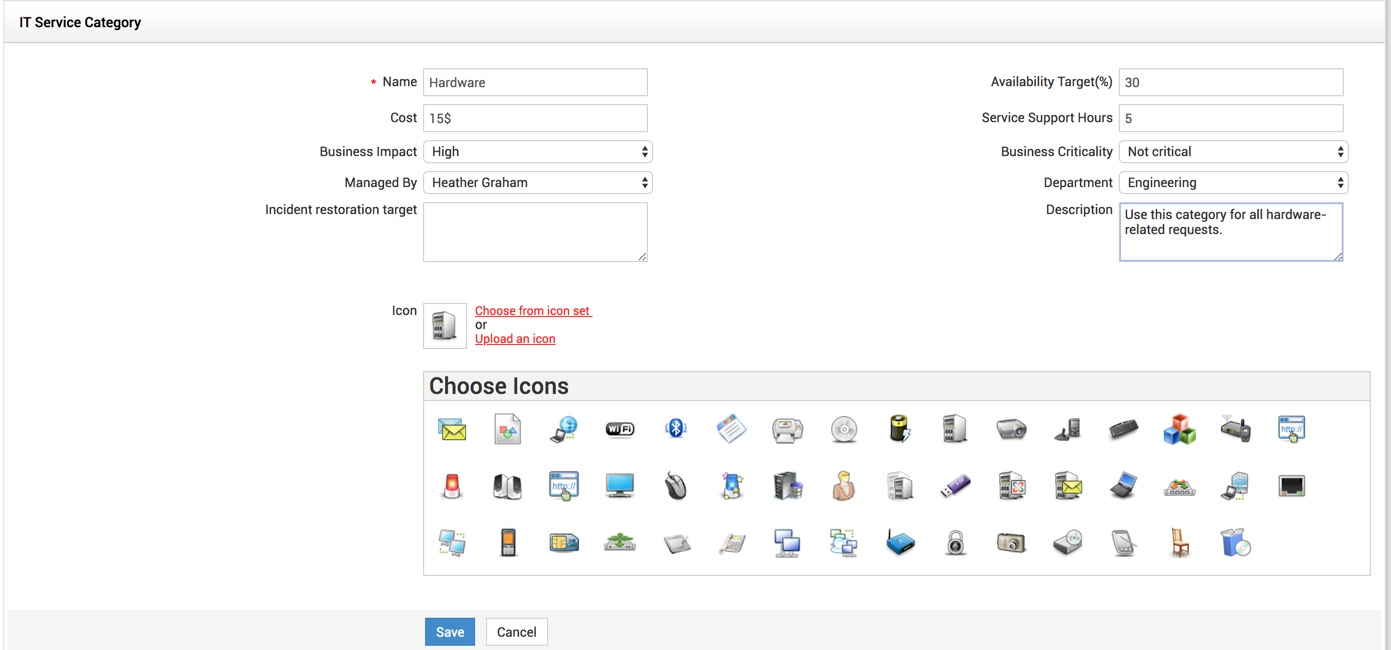This screenshot has width=1391, height=650.
Task: Choose the document with shapes icon
Action: coord(508,430)
